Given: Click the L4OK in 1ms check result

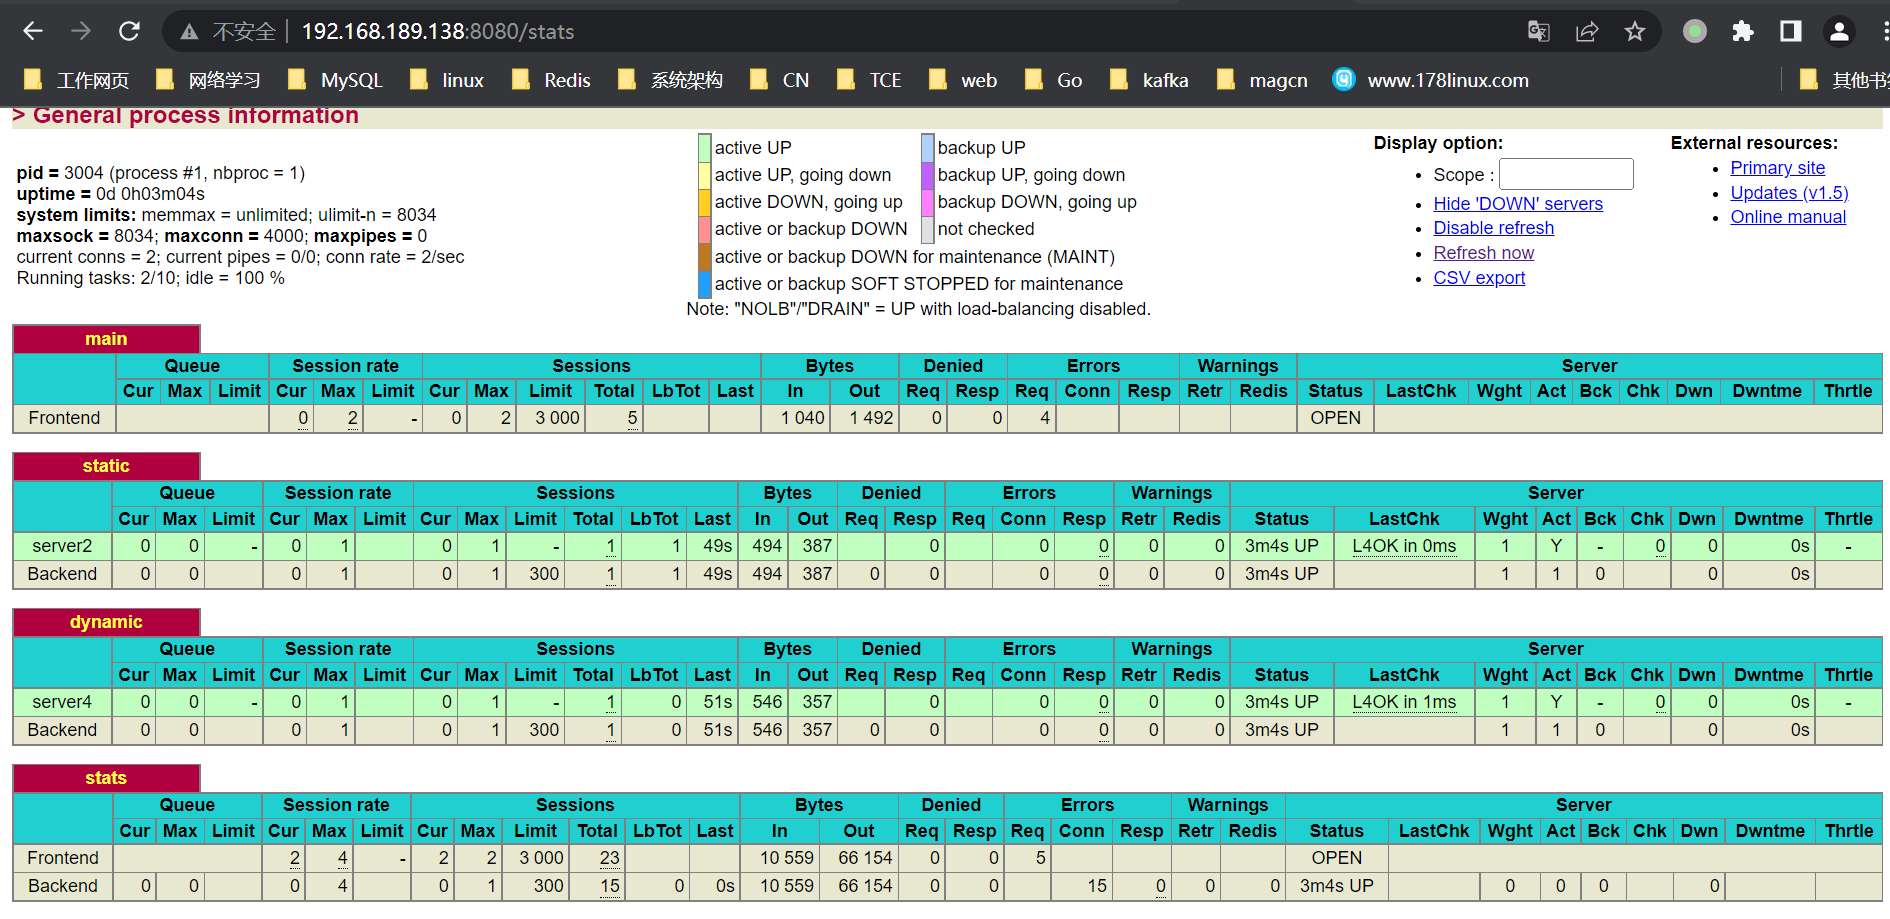Looking at the screenshot, I should tap(1404, 702).
